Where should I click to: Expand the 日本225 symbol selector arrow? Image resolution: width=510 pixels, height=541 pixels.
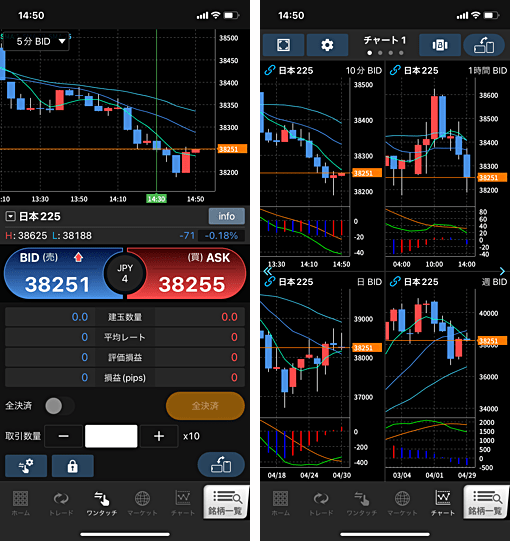[10, 216]
